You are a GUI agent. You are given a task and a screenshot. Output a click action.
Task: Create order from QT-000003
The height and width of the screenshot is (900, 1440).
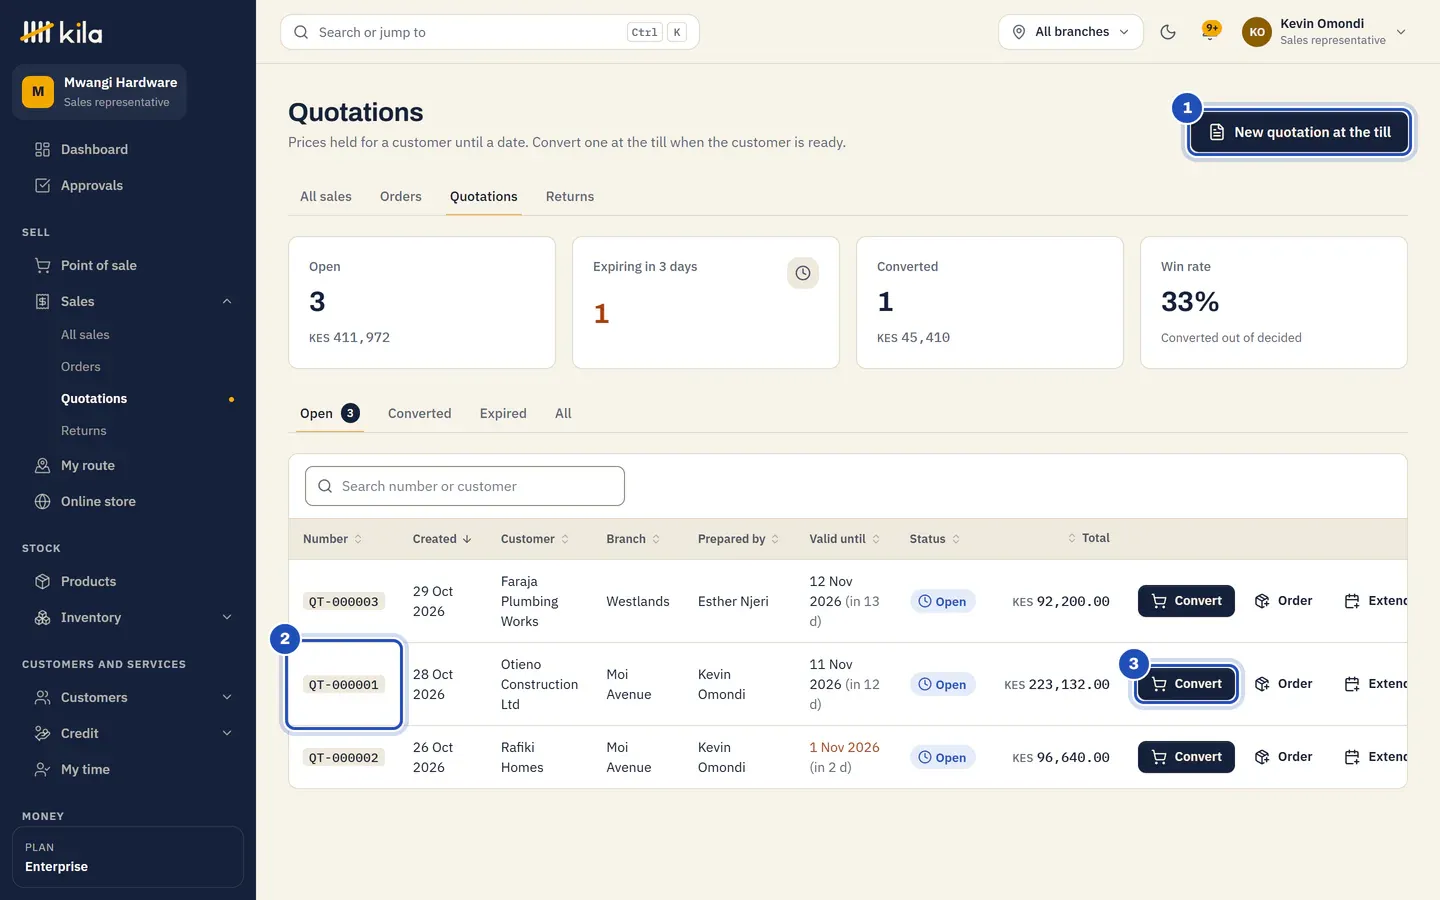click(x=1284, y=601)
